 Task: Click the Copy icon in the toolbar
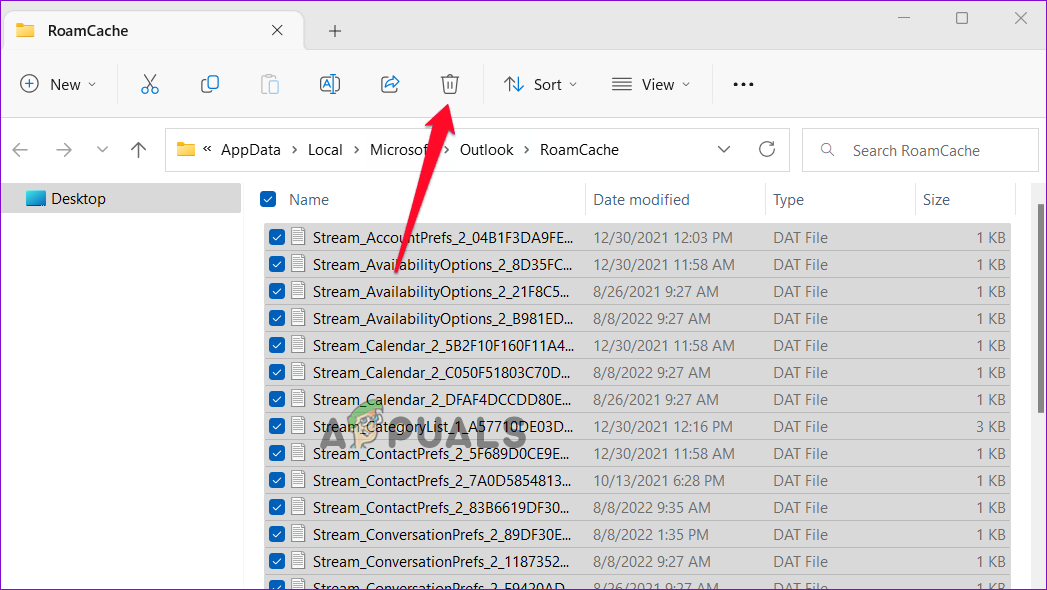(209, 84)
